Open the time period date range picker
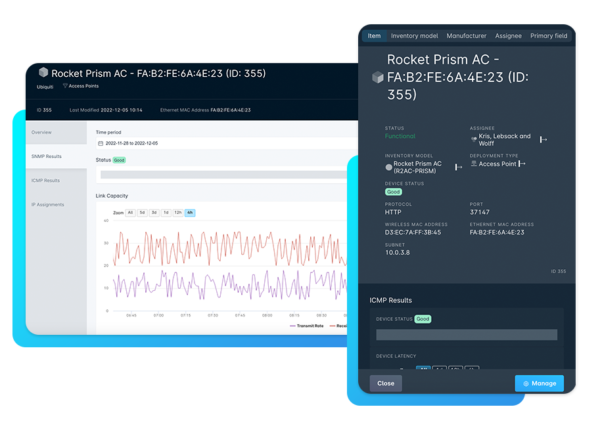 tap(128, 143)
